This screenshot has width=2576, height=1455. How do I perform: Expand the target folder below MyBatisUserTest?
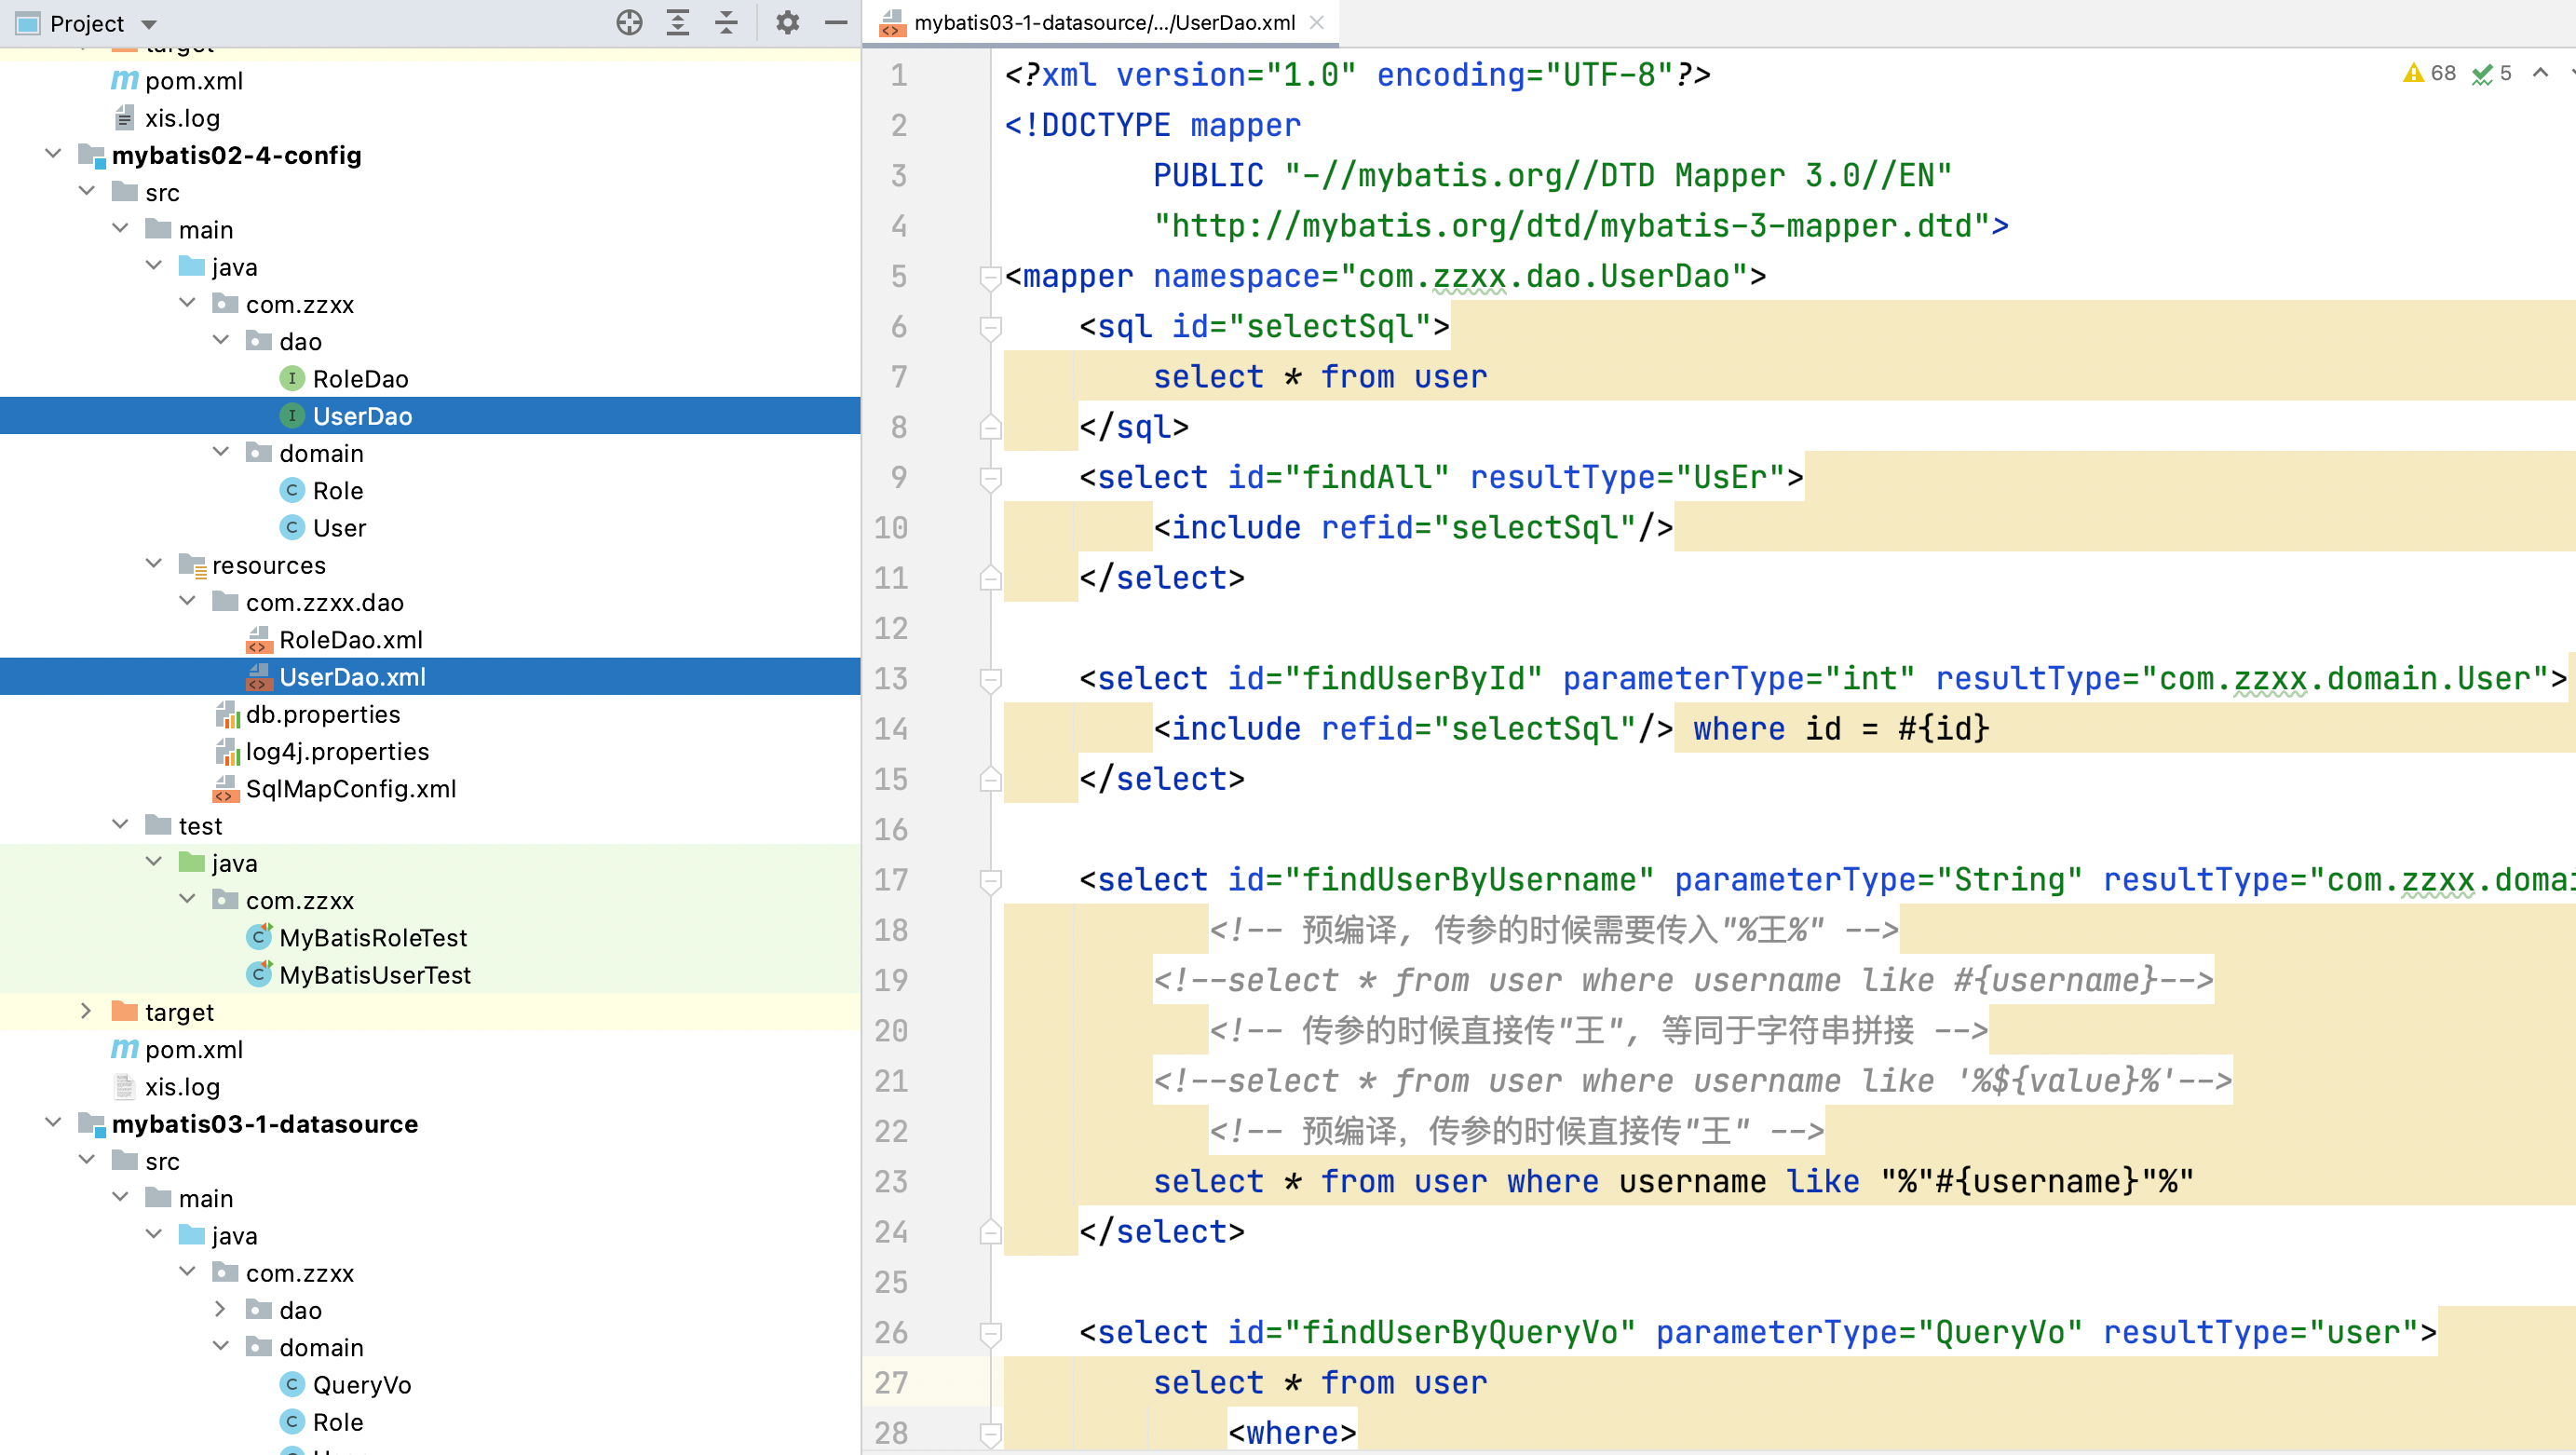(x=87, y=1011)
